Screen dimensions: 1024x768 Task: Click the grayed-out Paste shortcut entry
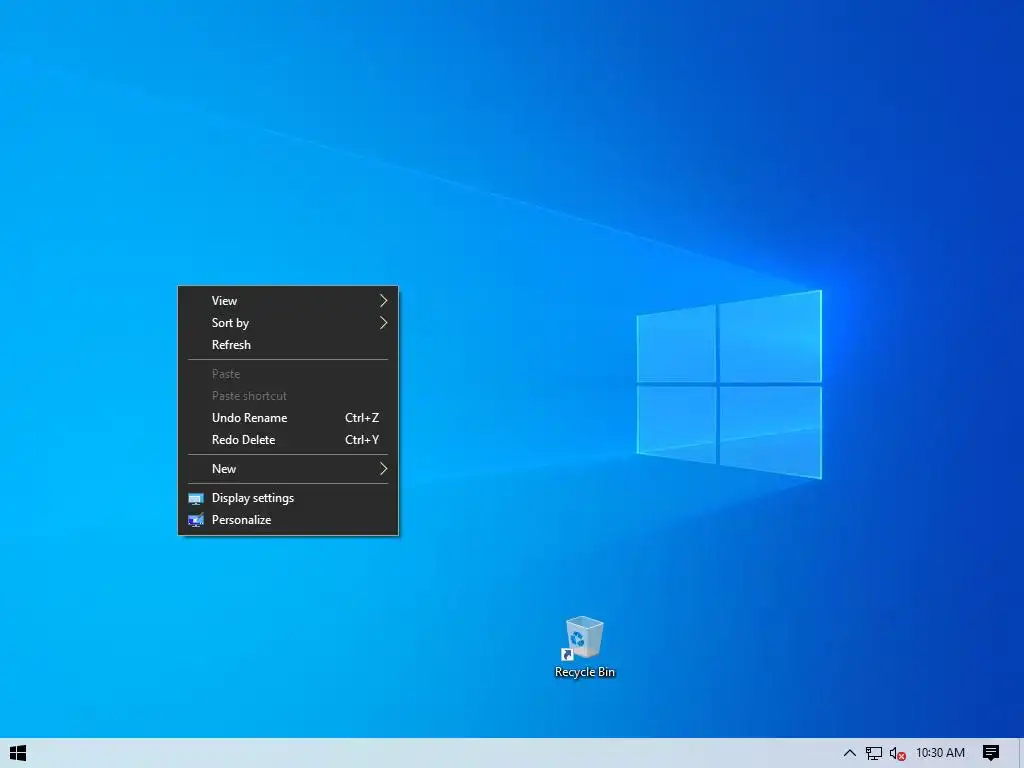(x=288, y=396)
